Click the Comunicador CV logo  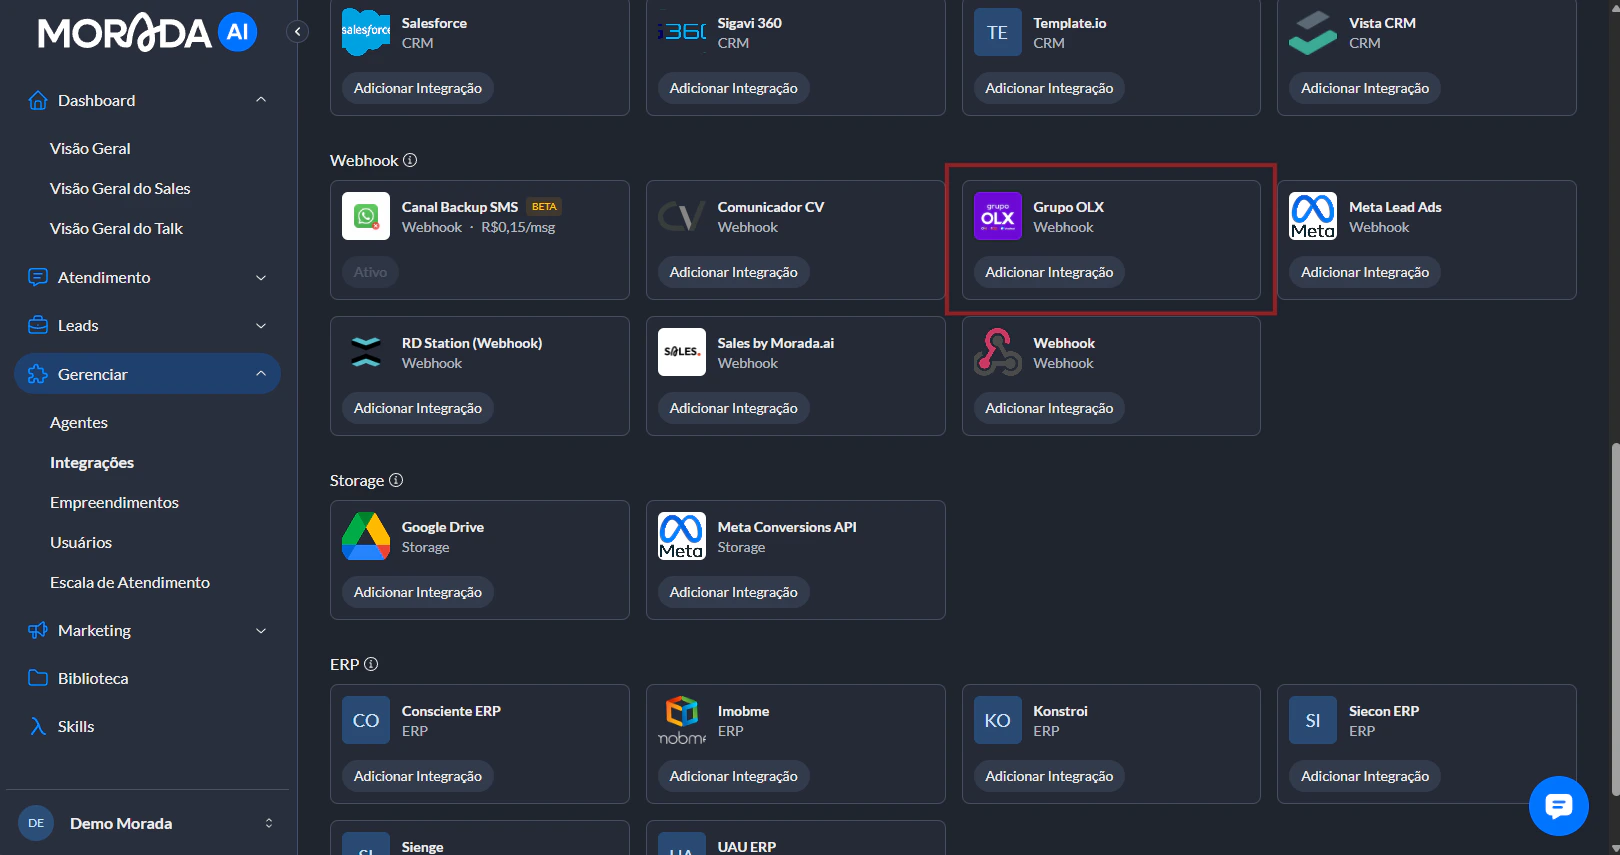point(682,216)
